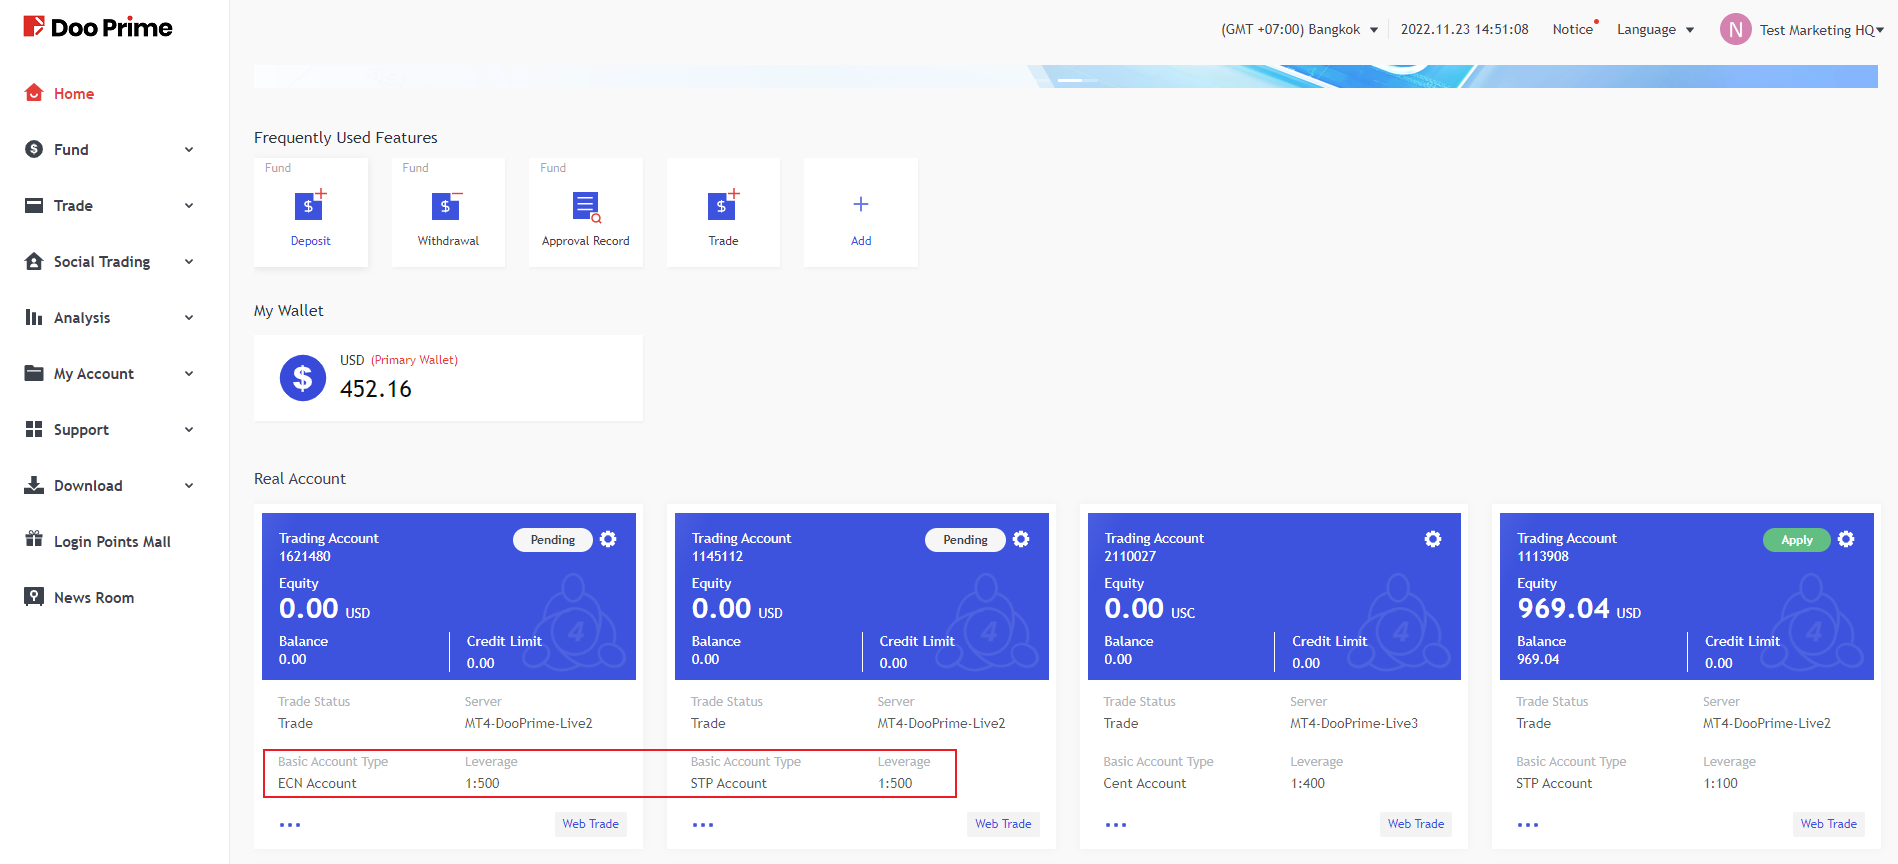Image resolution: width=1898 pixels, height=864 pixels.
Task: Open the Approval Record icon
Action: (x=585, y=207)
